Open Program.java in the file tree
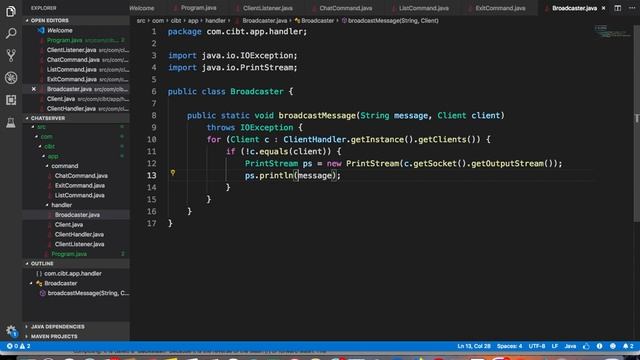 [69, 254]
